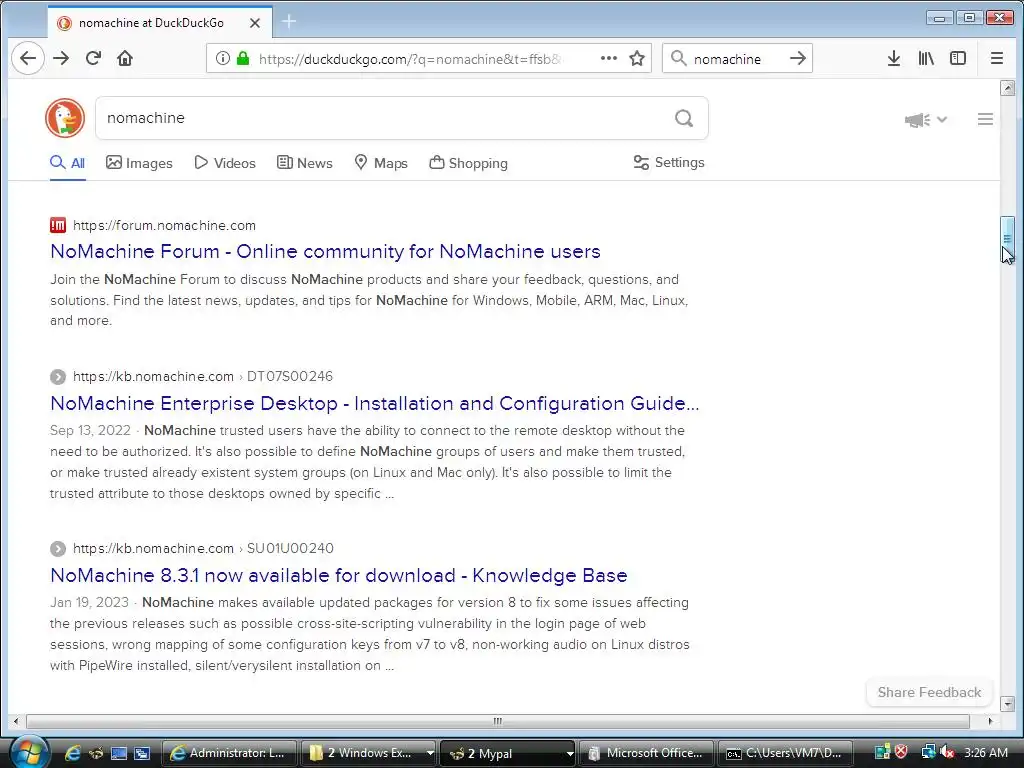Switch to Microsoft Office taskbar window
The image size is (1024, 768).
[645, 753]
